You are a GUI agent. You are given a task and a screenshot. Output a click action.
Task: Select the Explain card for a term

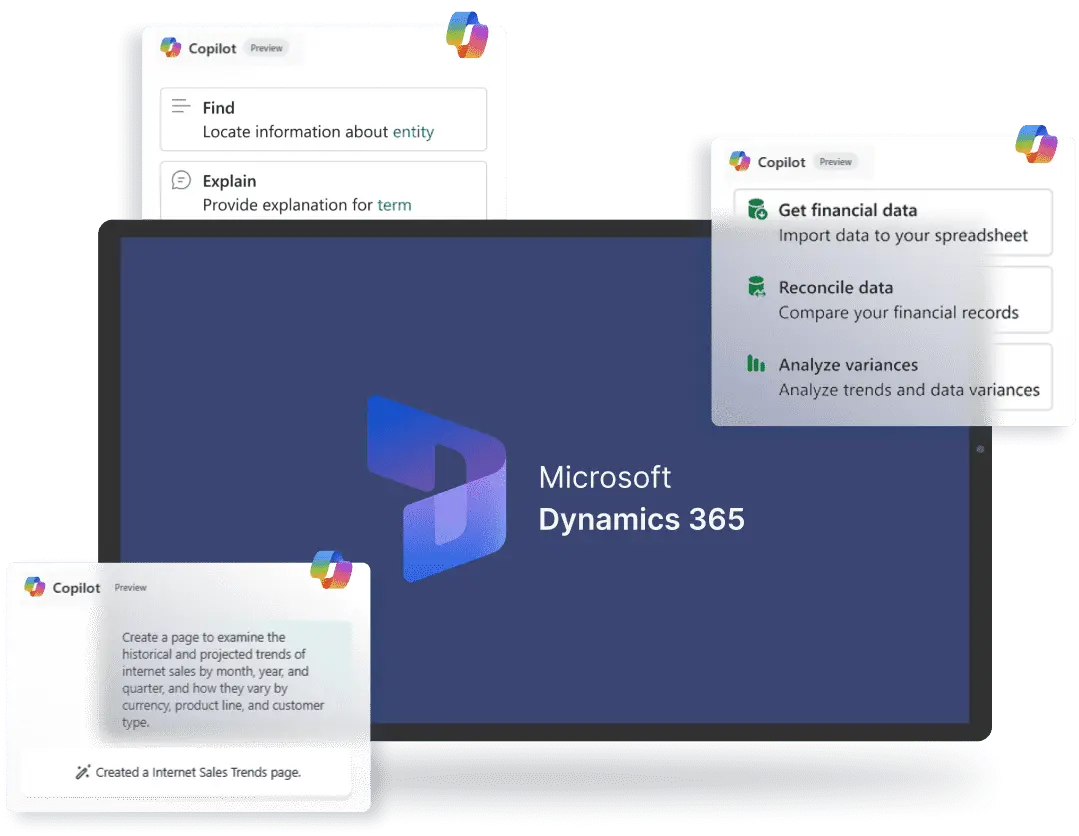[323, 191]
